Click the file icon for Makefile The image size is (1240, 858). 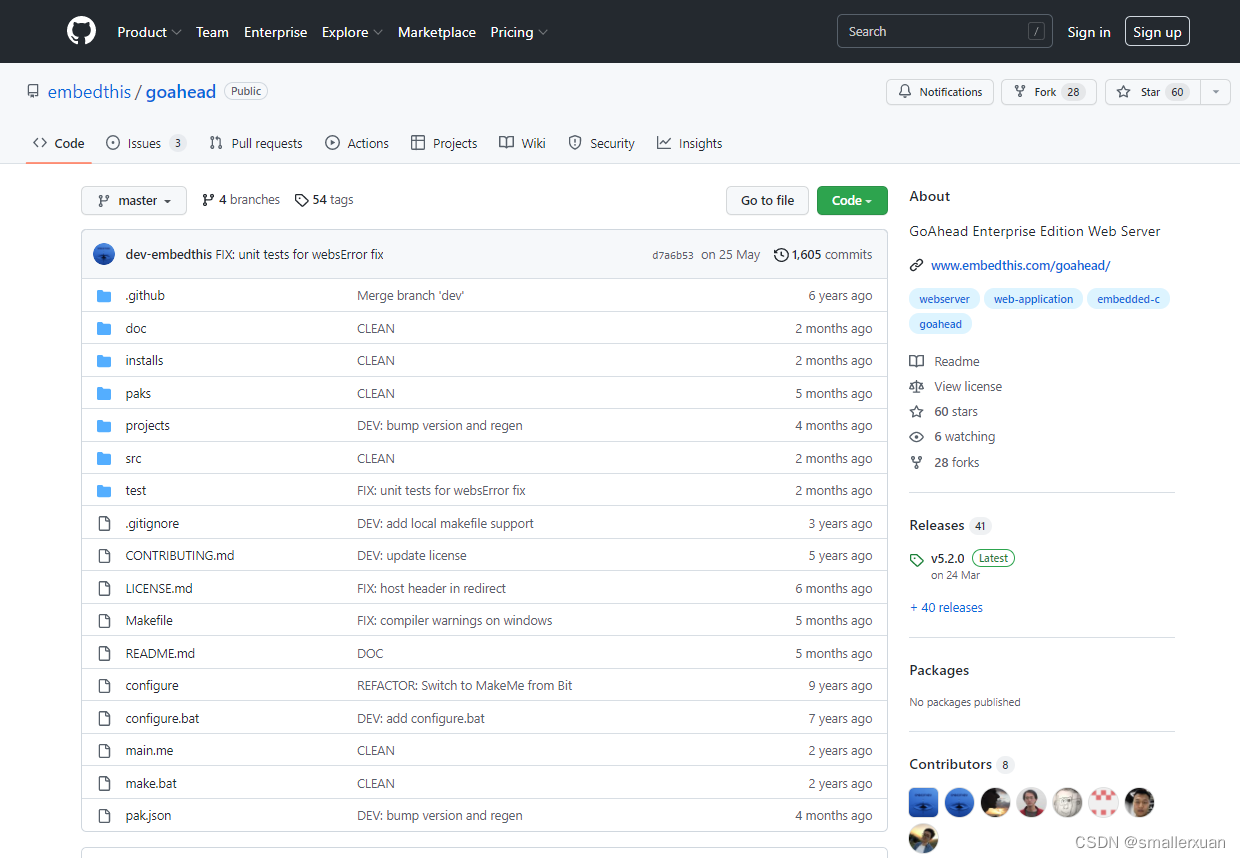pyautogui.click(x=104, y=621)
